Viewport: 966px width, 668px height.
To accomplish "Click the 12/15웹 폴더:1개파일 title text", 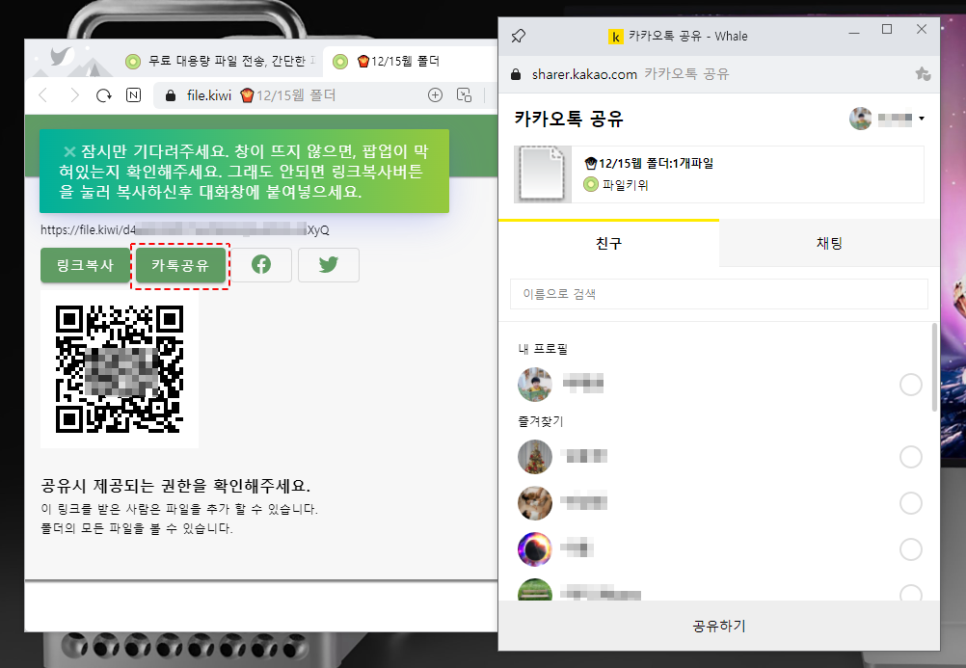I will (x=649, y=163).
